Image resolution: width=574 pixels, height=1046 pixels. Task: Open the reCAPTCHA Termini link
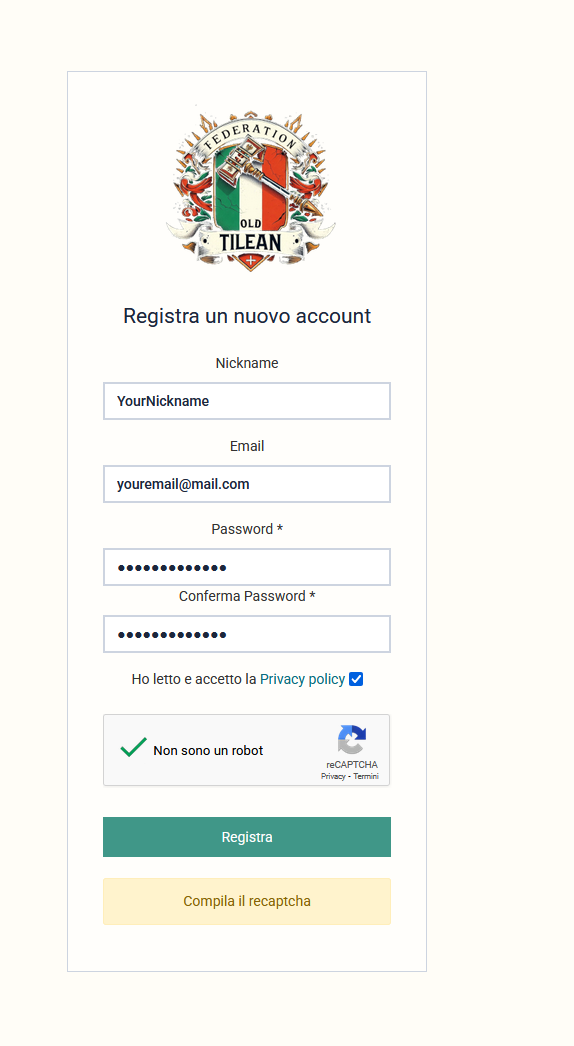tap(366, 776)
